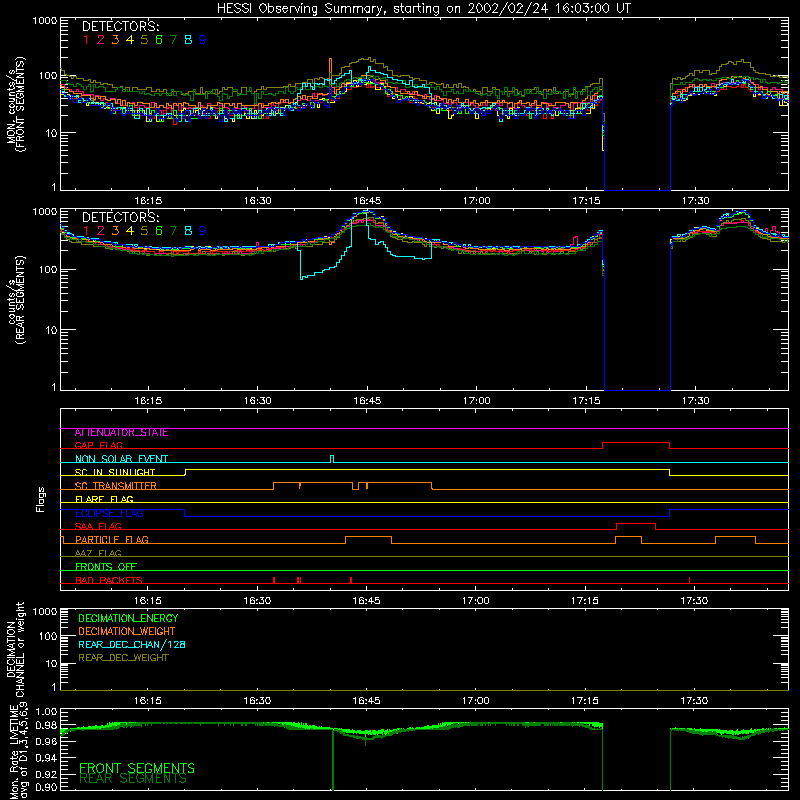Click 17:15 tick under the flags plot

pos(585,601)
